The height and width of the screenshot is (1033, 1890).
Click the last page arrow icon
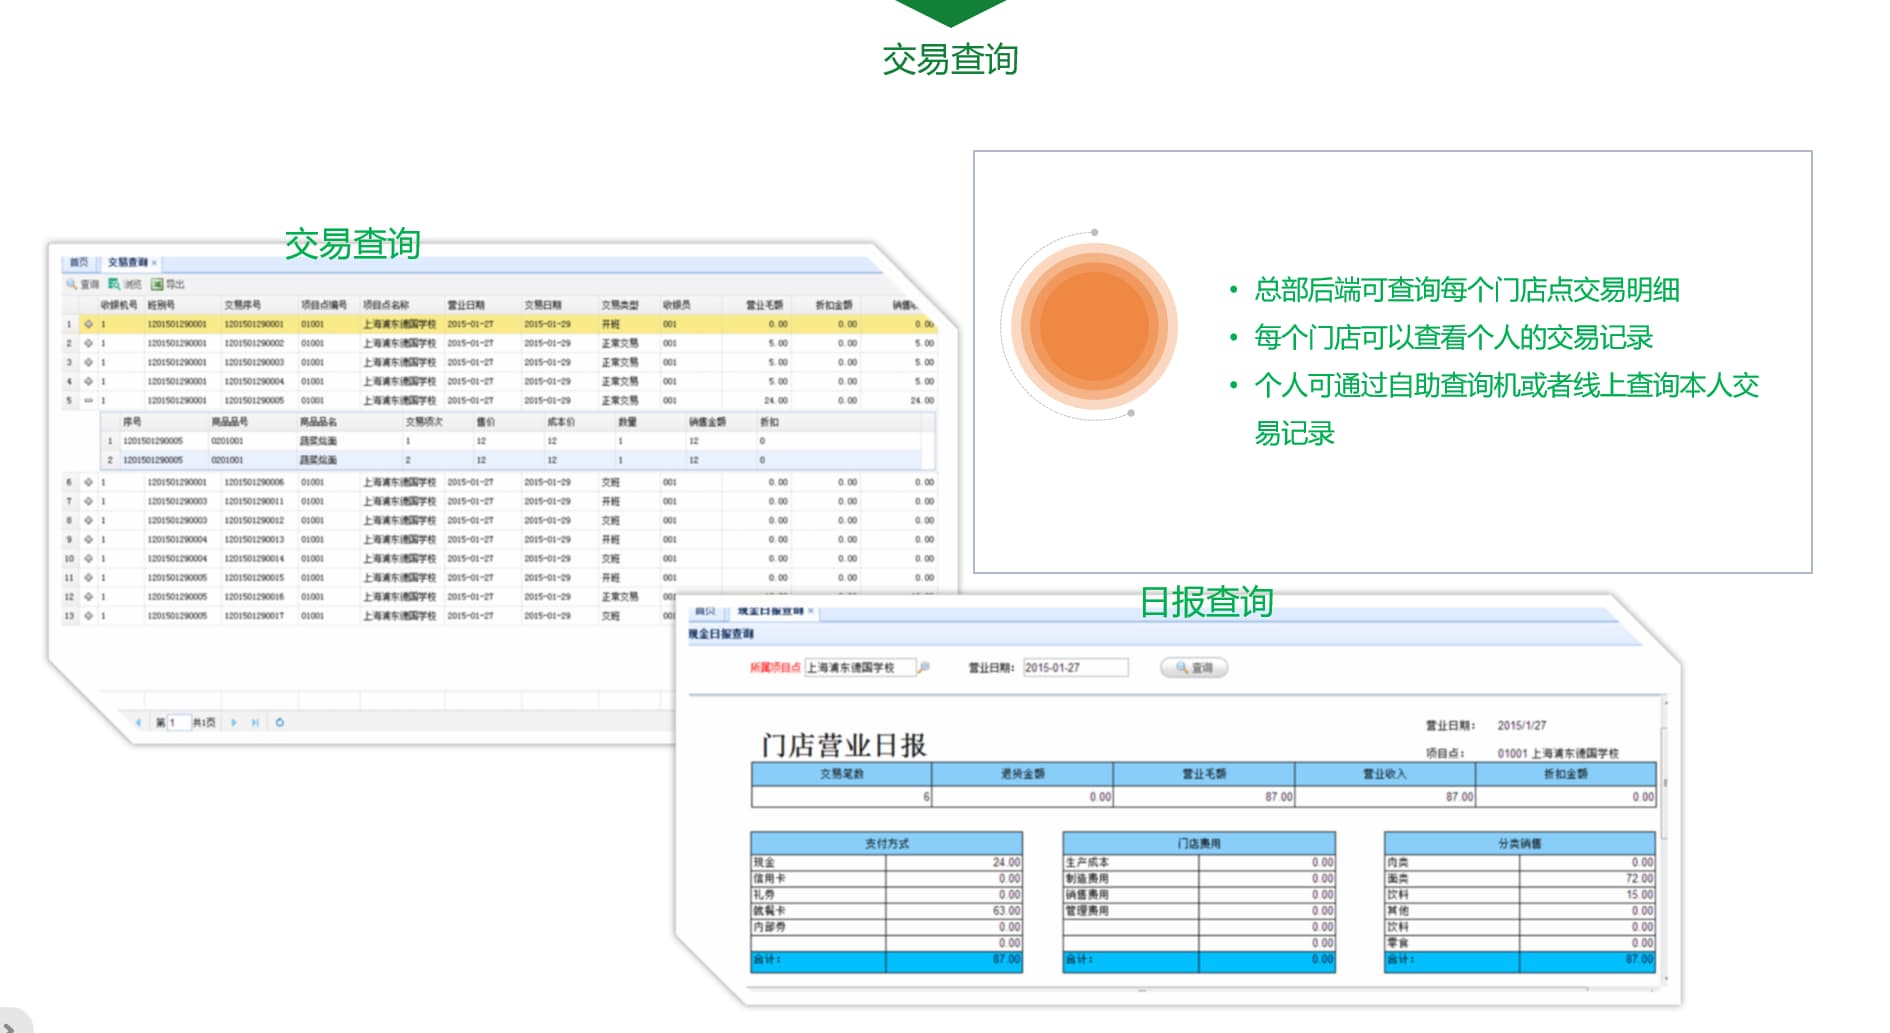point(255,721)
